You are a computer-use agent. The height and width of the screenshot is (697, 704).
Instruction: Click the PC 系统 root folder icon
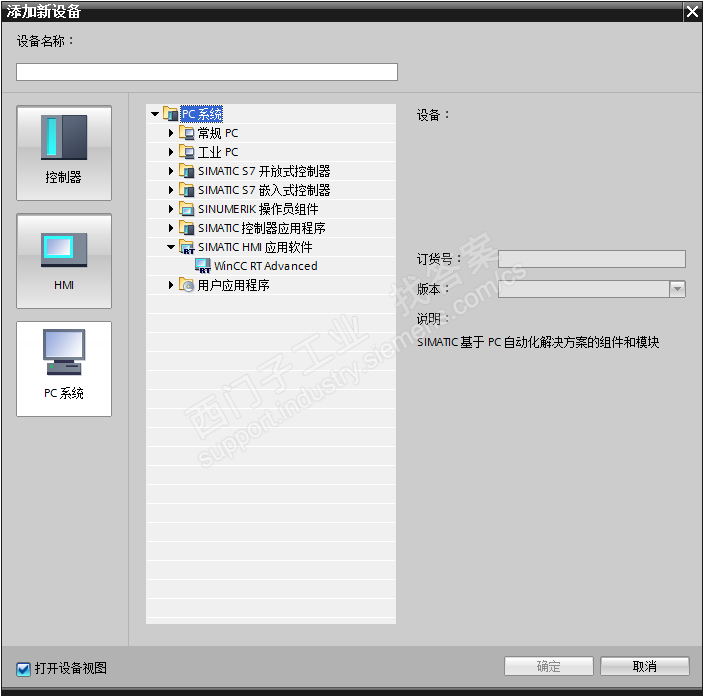pos(171,114)
